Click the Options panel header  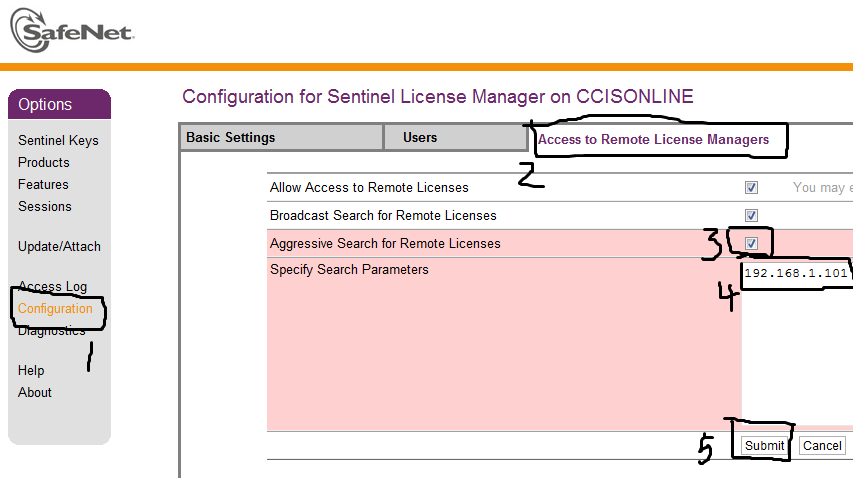point(59,104)
